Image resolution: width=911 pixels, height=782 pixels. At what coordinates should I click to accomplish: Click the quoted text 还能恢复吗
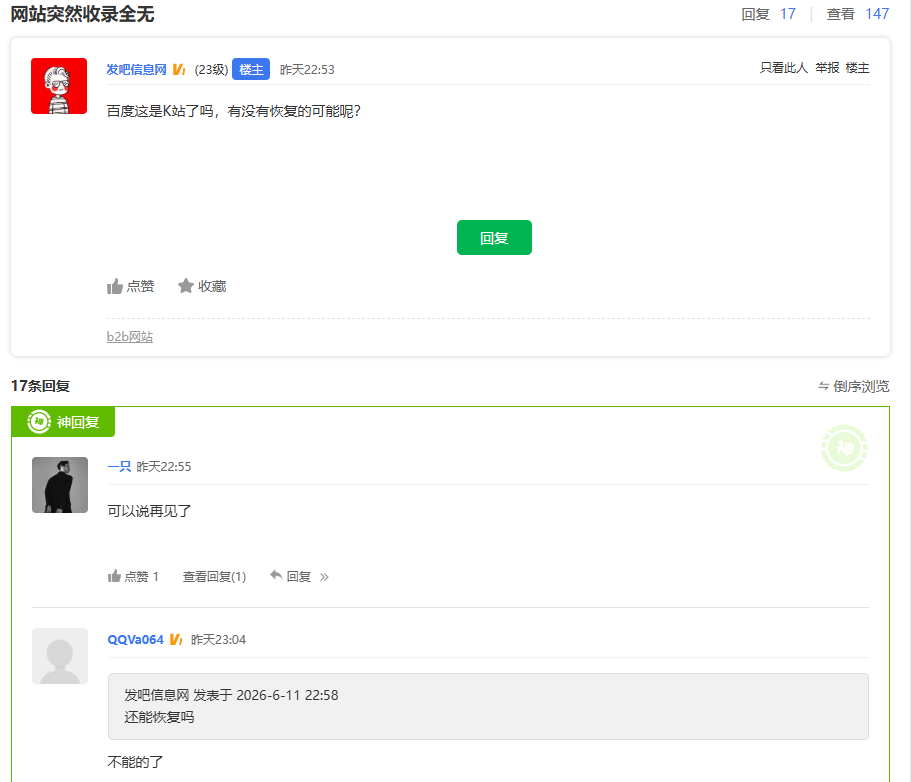point(159,718)
